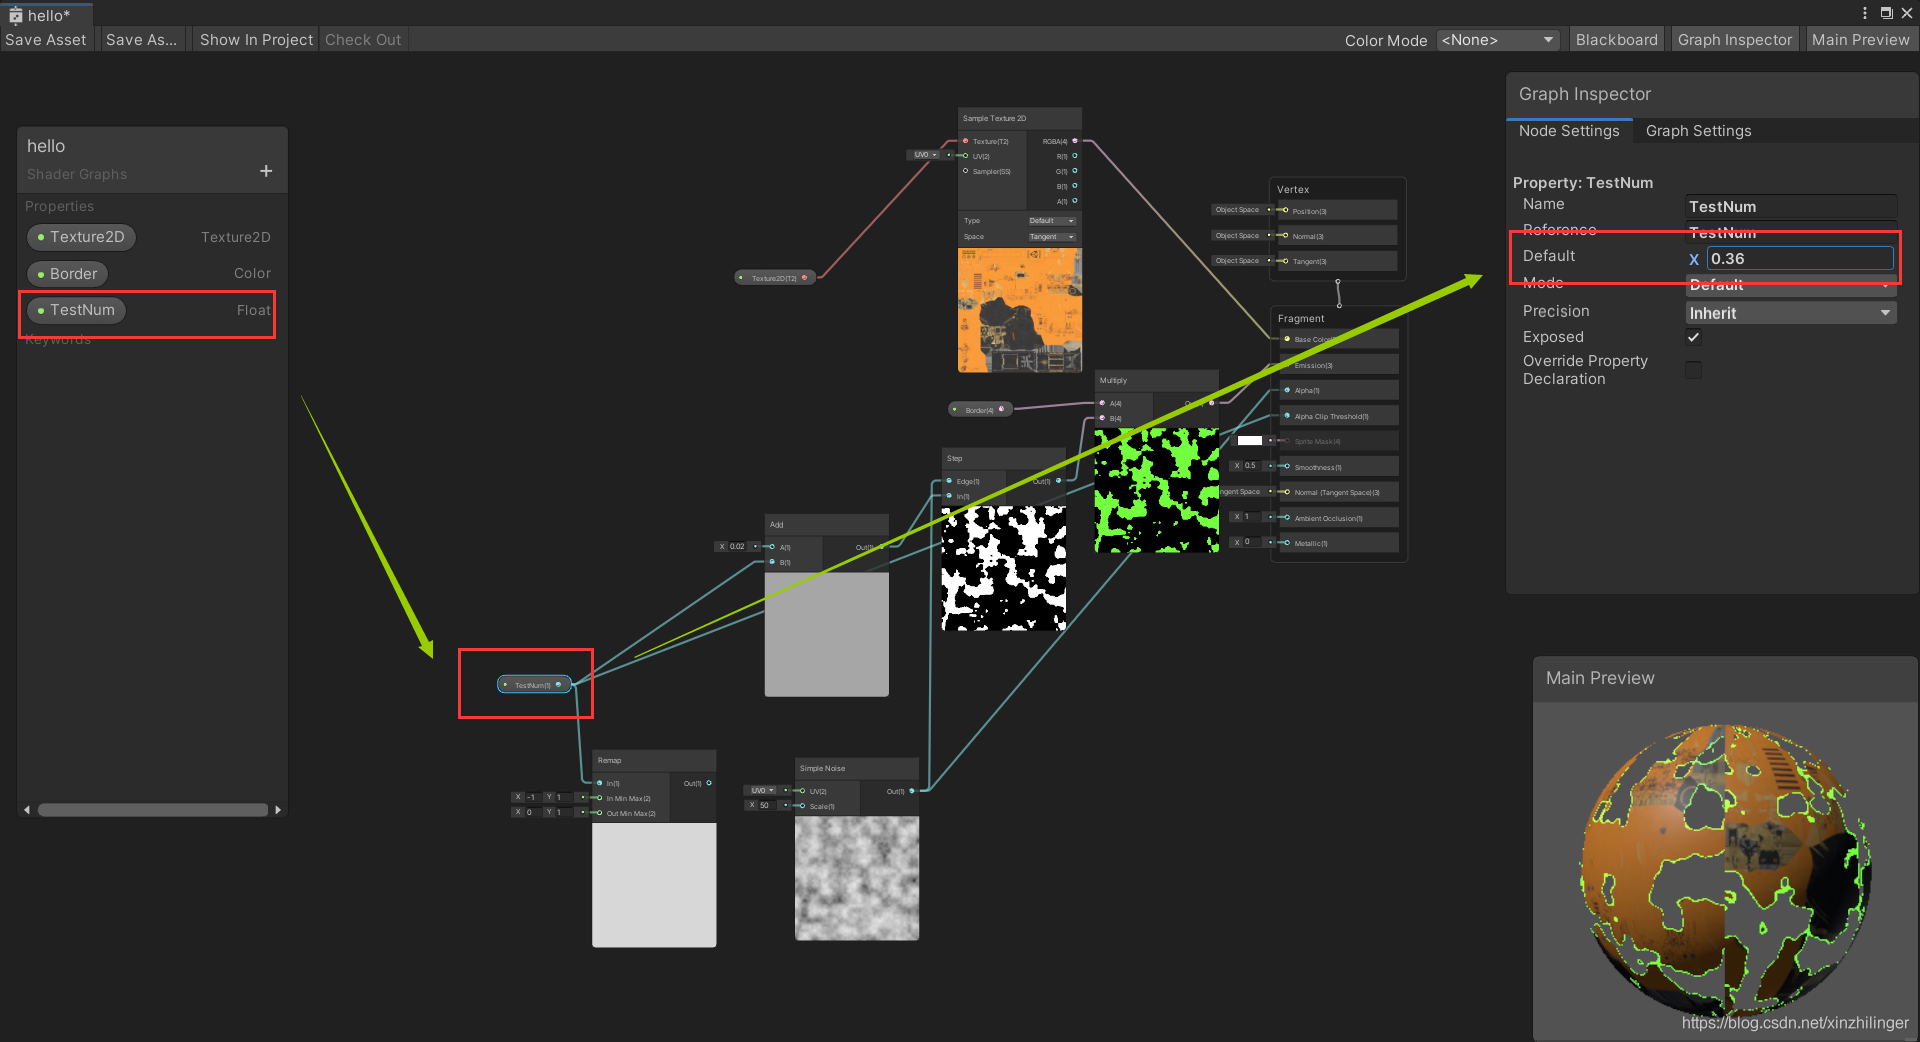
Task: Click the Name field containing TestNum
Action: [1790, 207]
